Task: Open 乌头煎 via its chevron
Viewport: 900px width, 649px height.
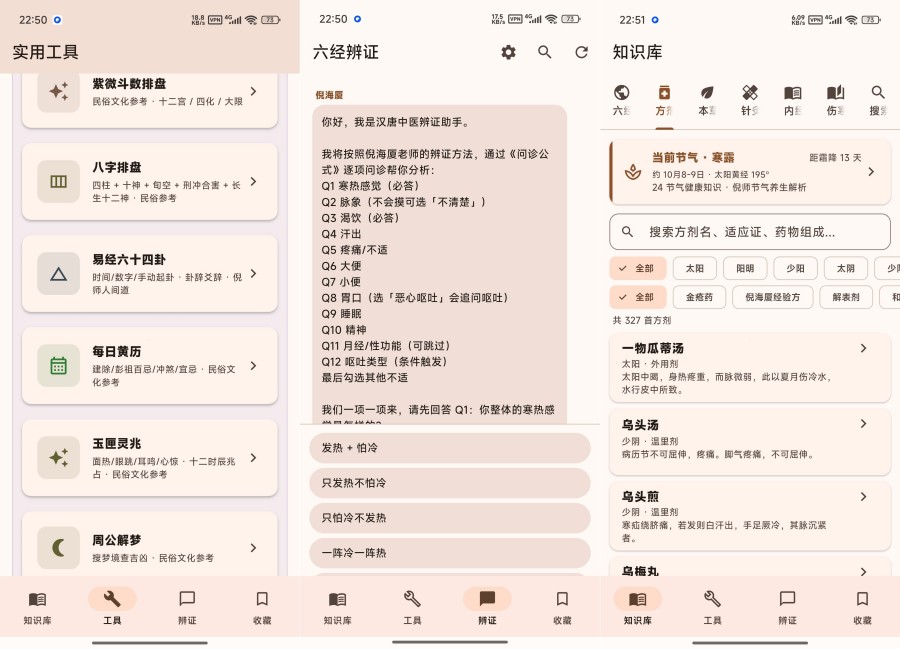Action: (863, 496)
